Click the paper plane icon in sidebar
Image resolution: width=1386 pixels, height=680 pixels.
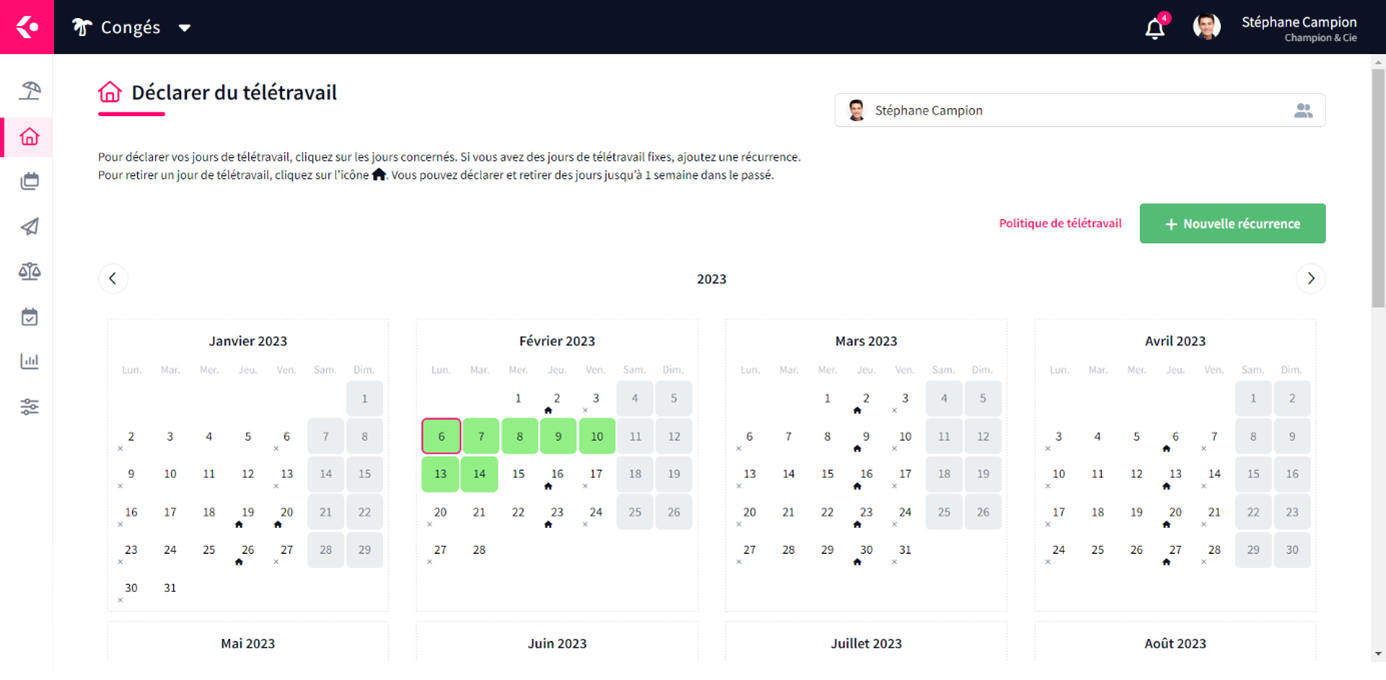click(29, 227)
